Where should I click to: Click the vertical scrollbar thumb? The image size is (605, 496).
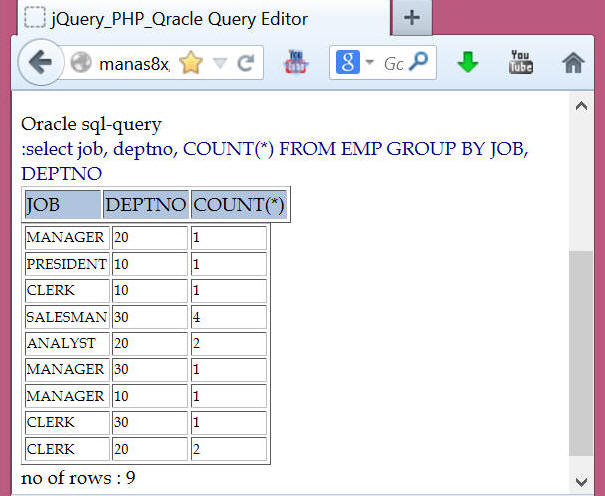pyautogui.click(x=581, y=353)
